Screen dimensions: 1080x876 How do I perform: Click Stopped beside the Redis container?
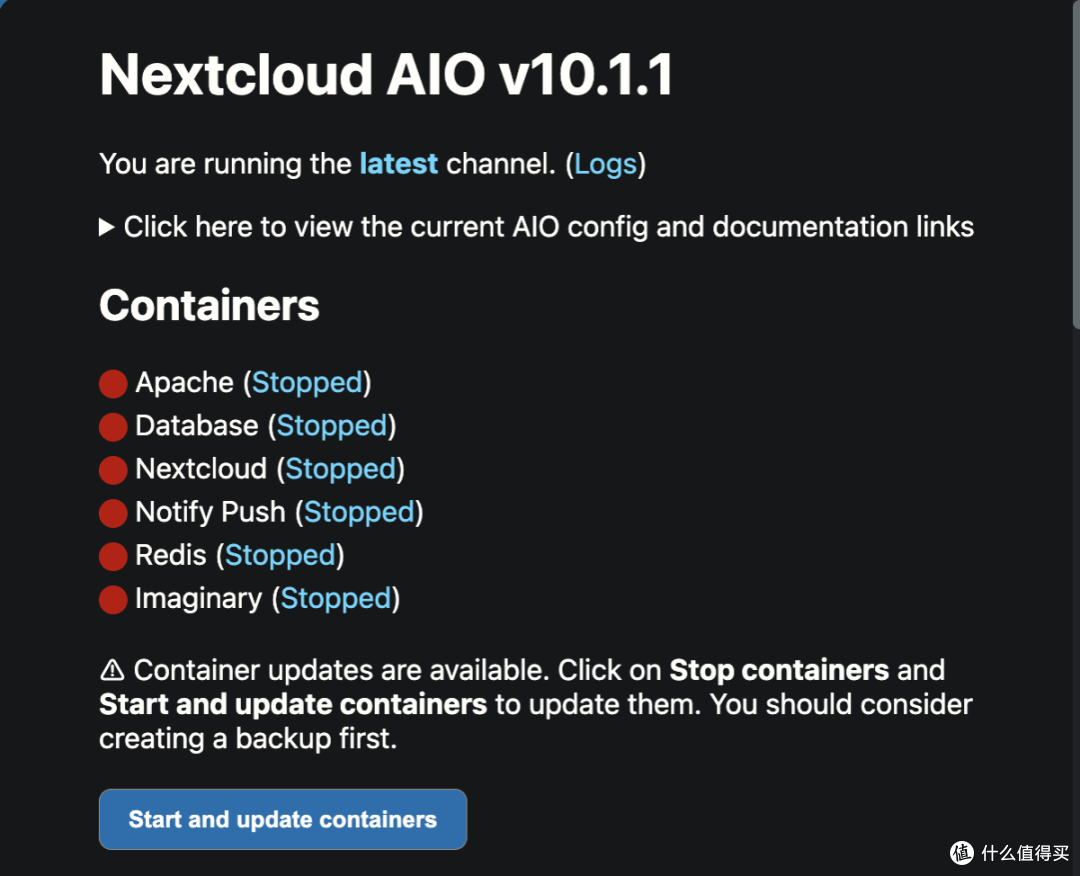280,556
